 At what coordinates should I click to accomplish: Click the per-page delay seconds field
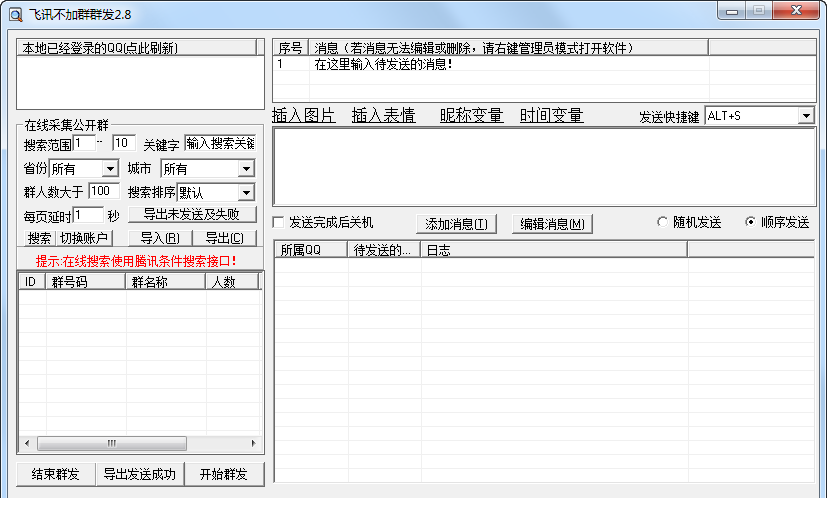point(88,215)
